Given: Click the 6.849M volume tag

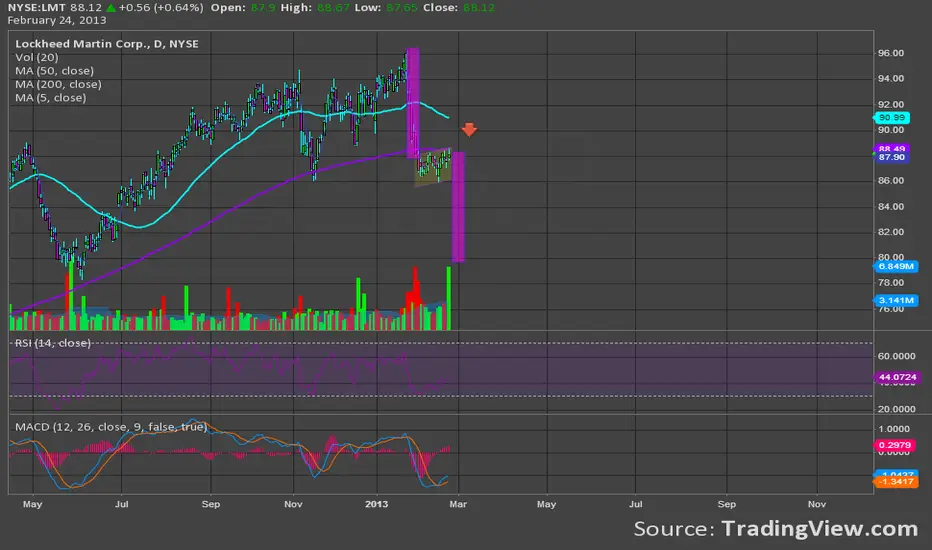Looking at the screenshot, I should [x=896, y=266].
